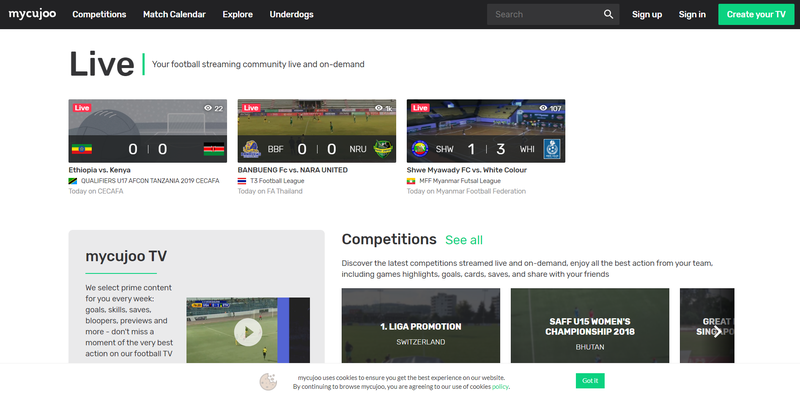
Task: Play the mycujoo TV video
Action: 248,332
